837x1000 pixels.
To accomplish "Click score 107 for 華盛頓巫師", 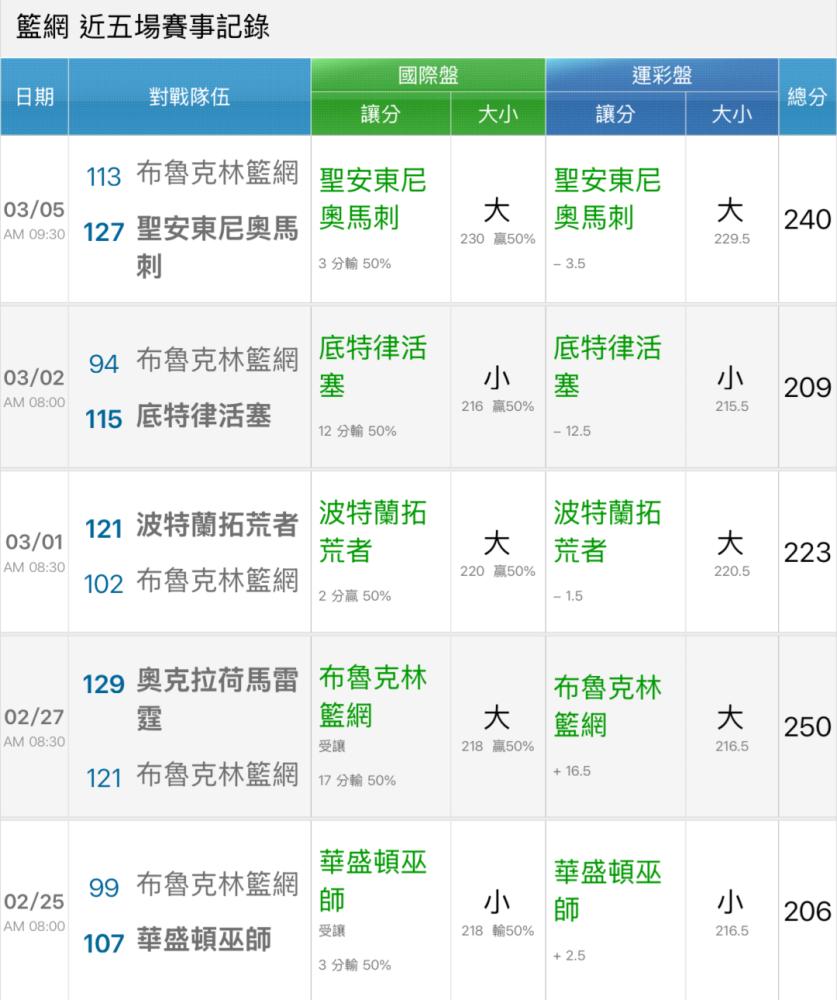I will 103,943.
